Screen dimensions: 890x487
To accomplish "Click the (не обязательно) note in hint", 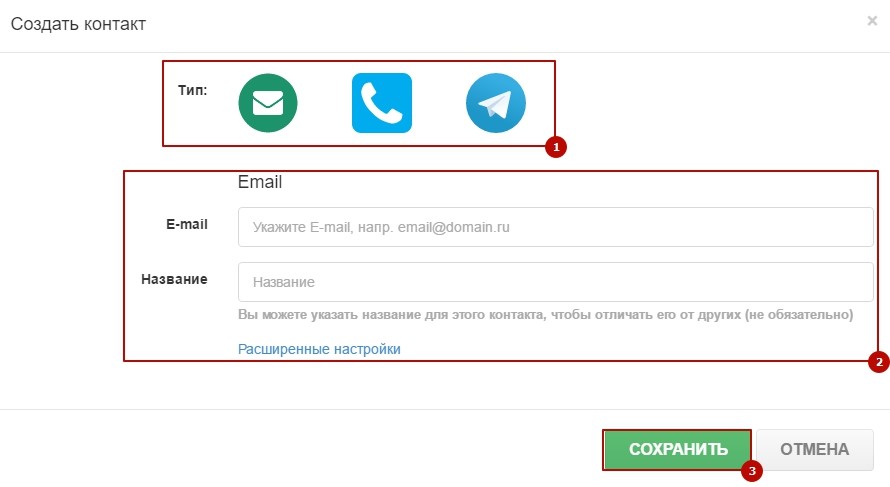I will [x=799, y=314].
